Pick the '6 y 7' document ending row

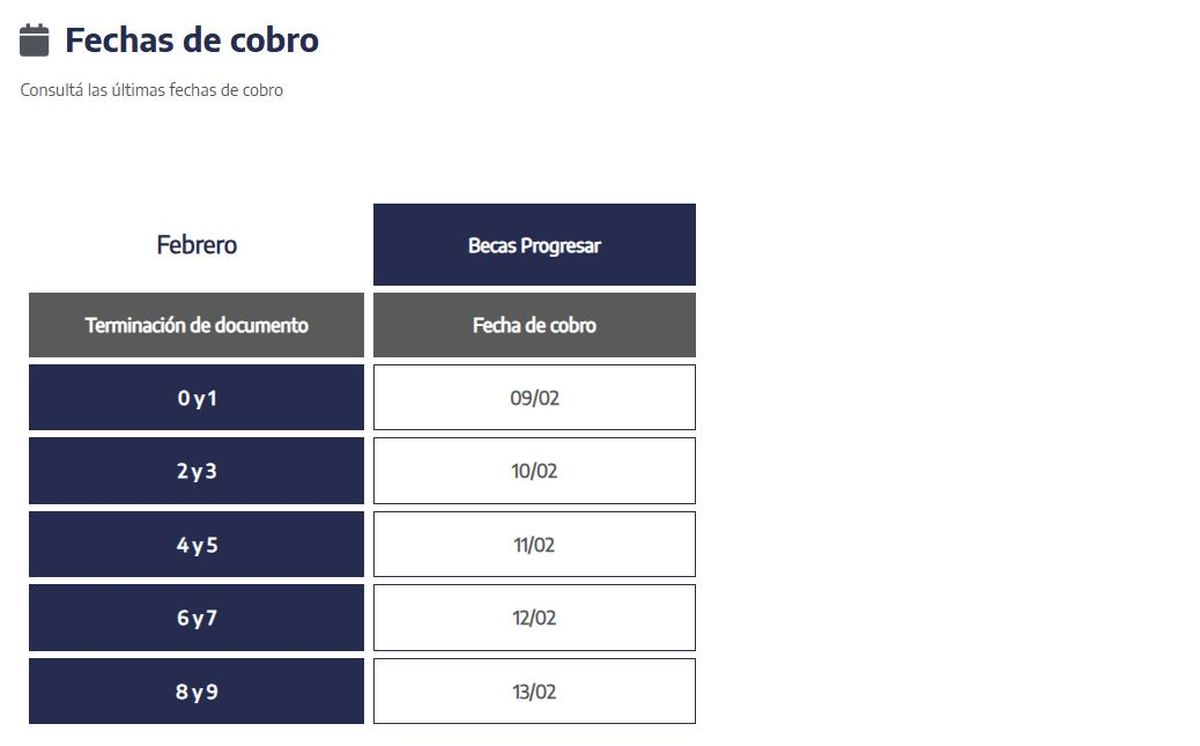point(197,618)
